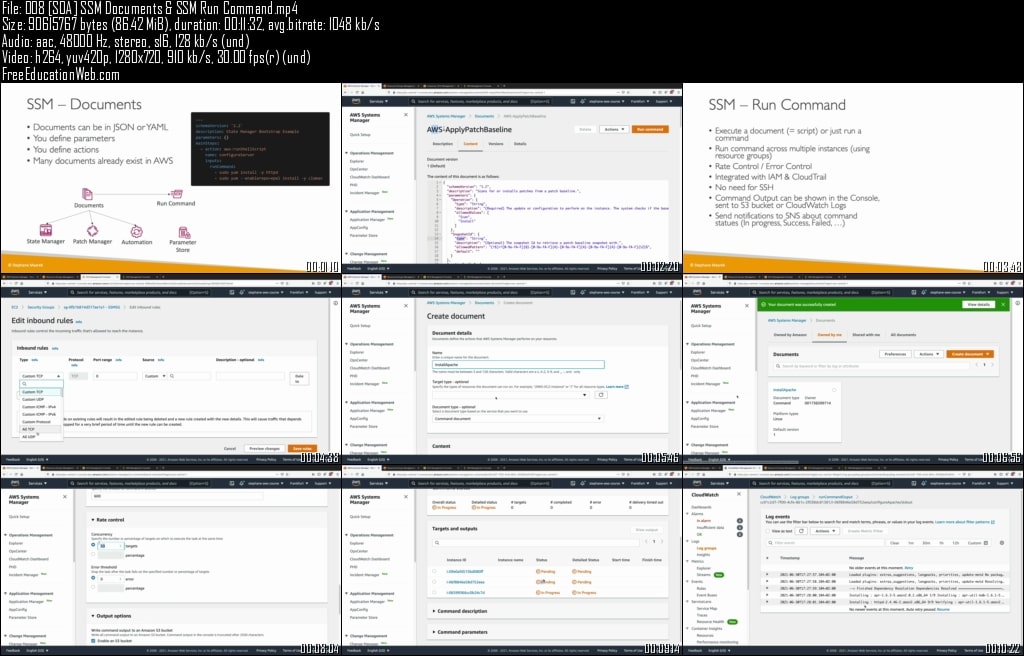Click the refresh icon beside Target type dropdown

pyautogui.click(x=600, y=395)
